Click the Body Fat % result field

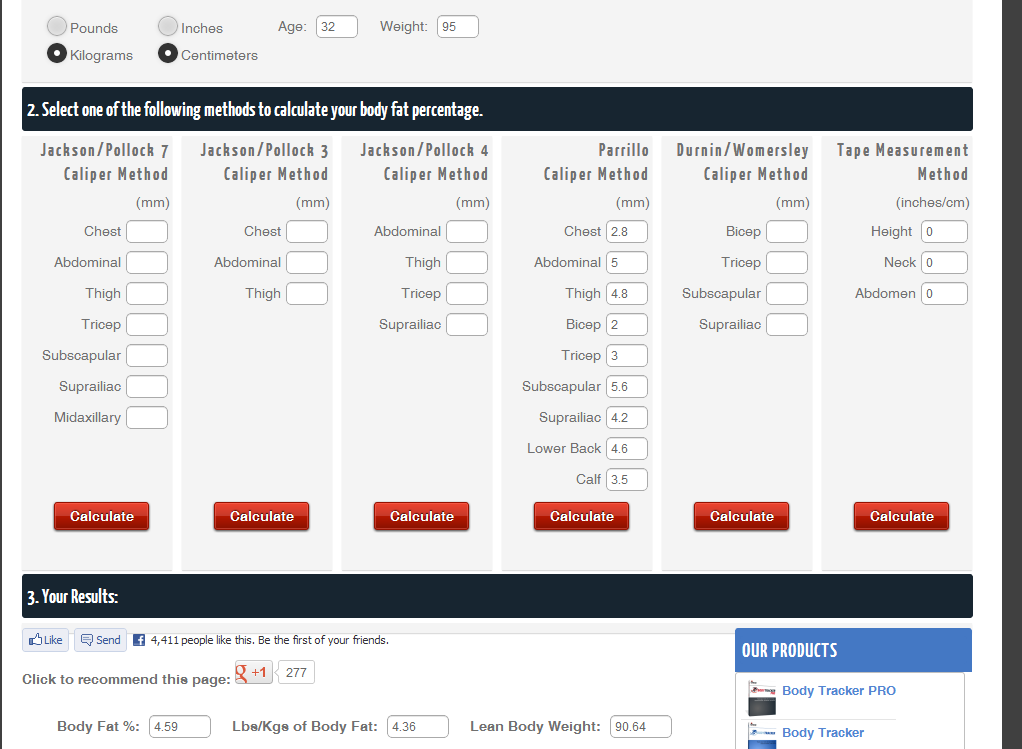tap(180, 727)
